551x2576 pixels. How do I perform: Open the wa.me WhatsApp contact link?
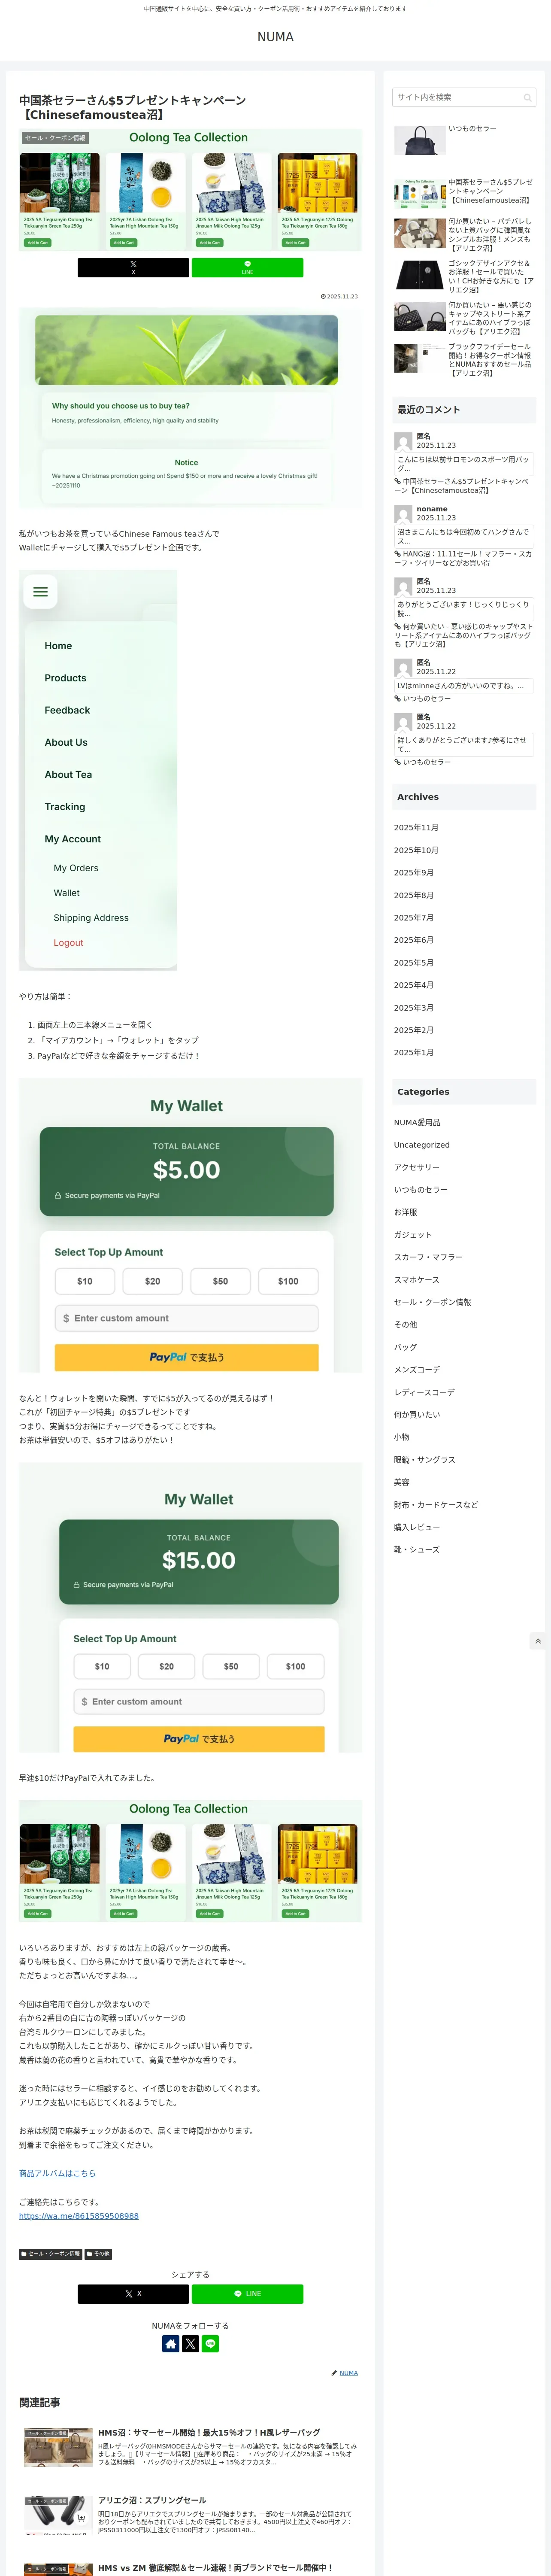79,2215
